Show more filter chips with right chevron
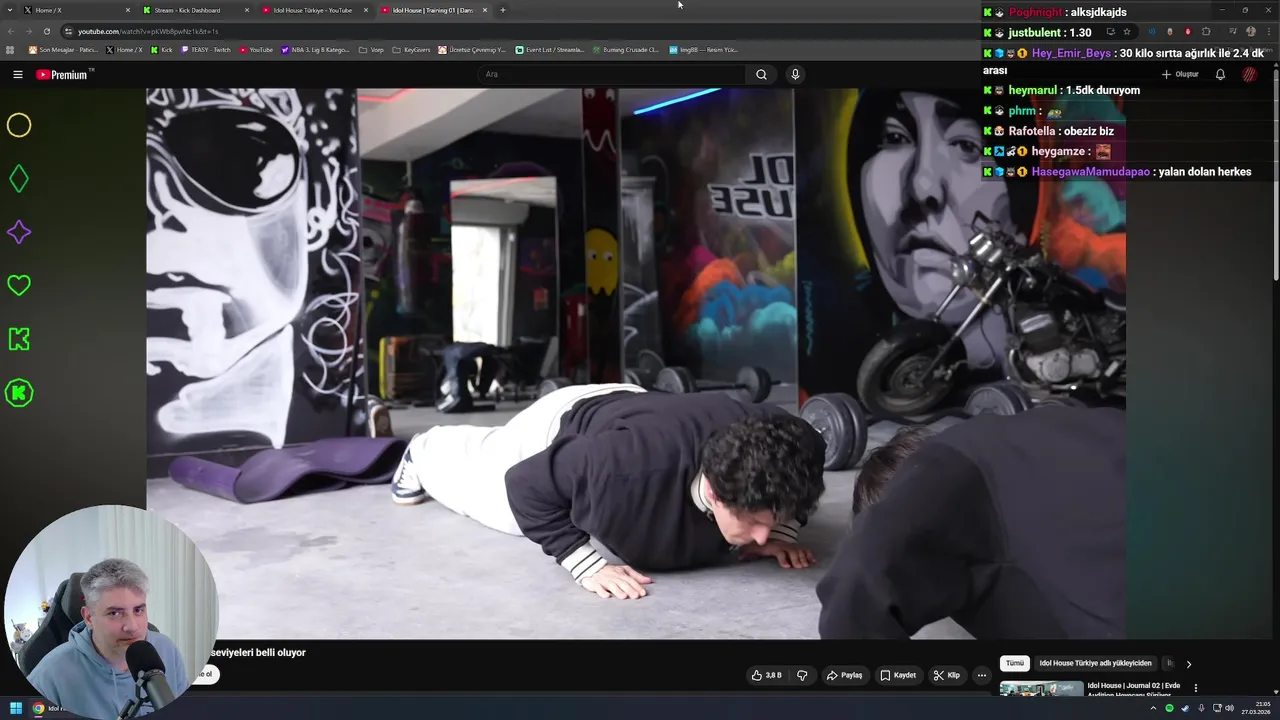Viewport: 1280px width, 720px height. 1188,663
